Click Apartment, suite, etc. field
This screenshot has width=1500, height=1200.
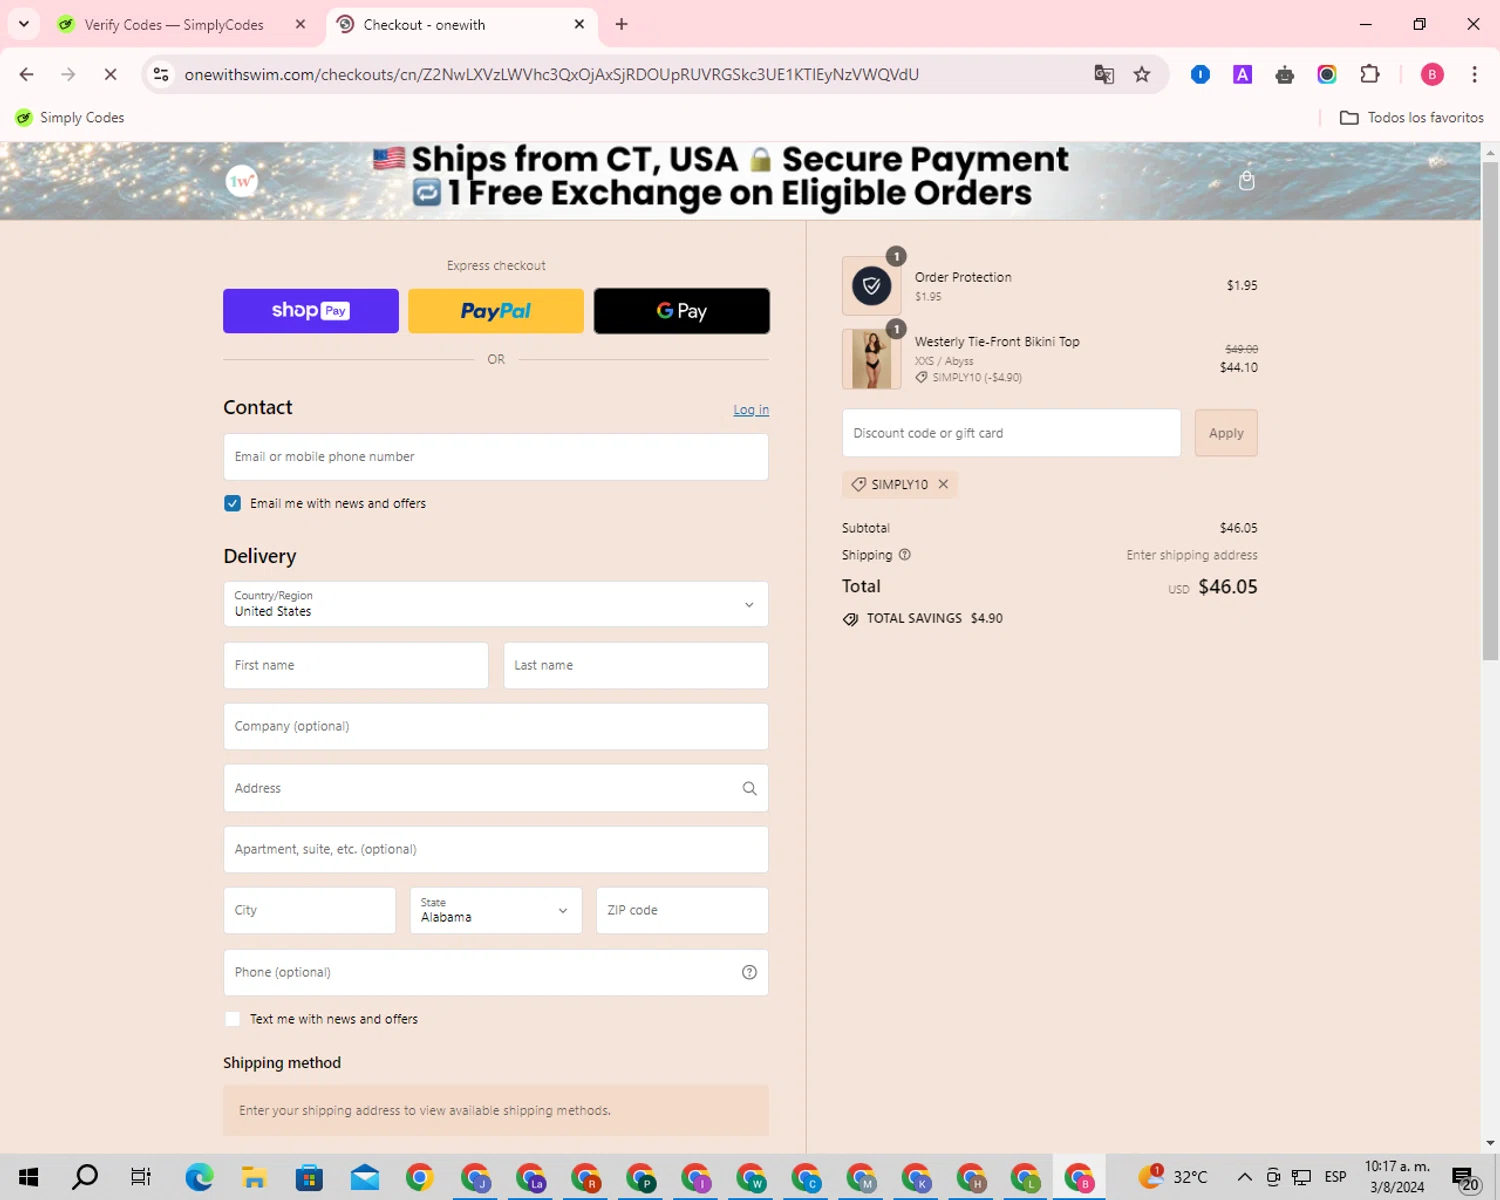click(496, 849)
